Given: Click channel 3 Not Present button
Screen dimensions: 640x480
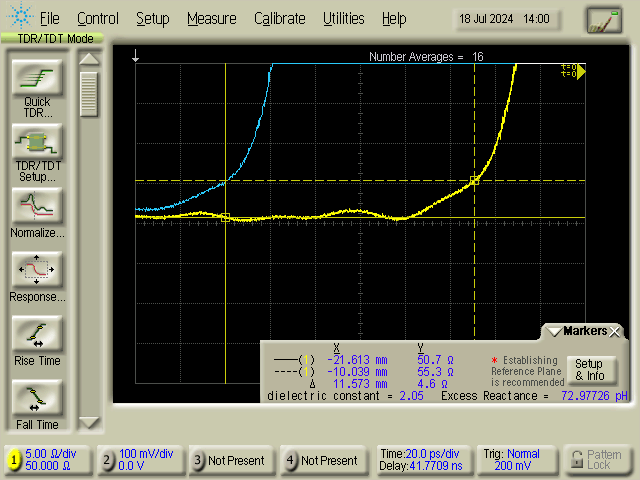Looking at the screenshot, I should [x=230, y=460].
